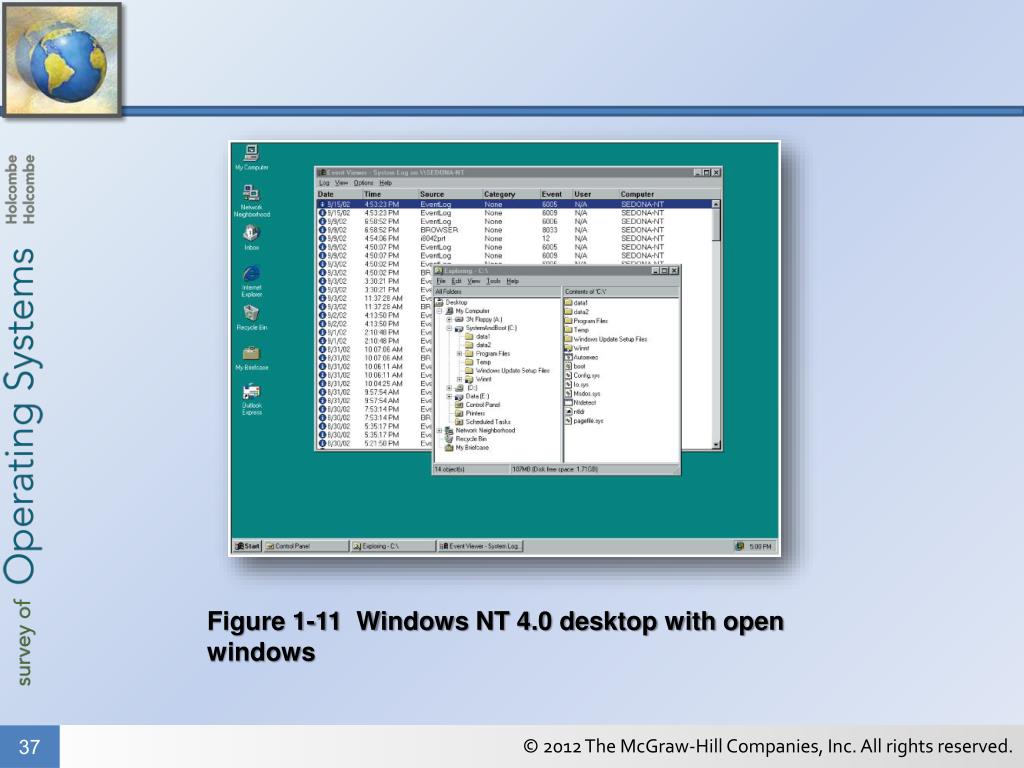Switch to Control Panel taskbar button
The height and width of the screenshot is (768, 1024).
tap(306, 546)
